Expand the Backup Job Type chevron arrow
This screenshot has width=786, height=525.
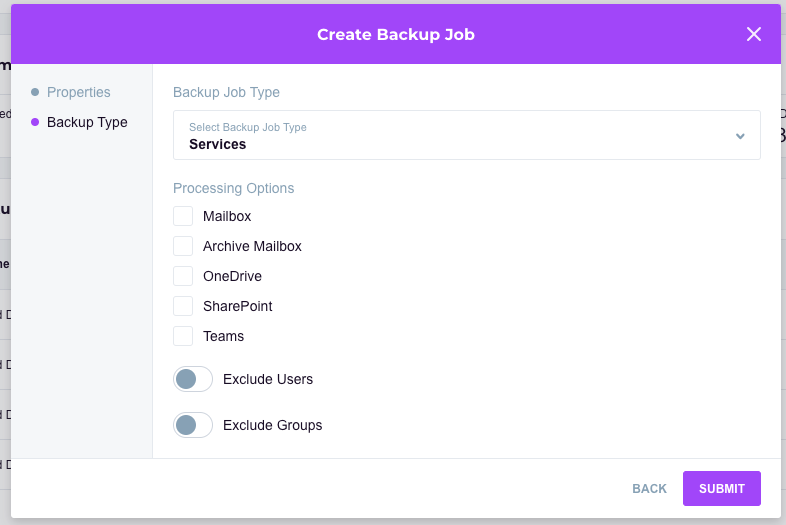(x=740, y=136)
